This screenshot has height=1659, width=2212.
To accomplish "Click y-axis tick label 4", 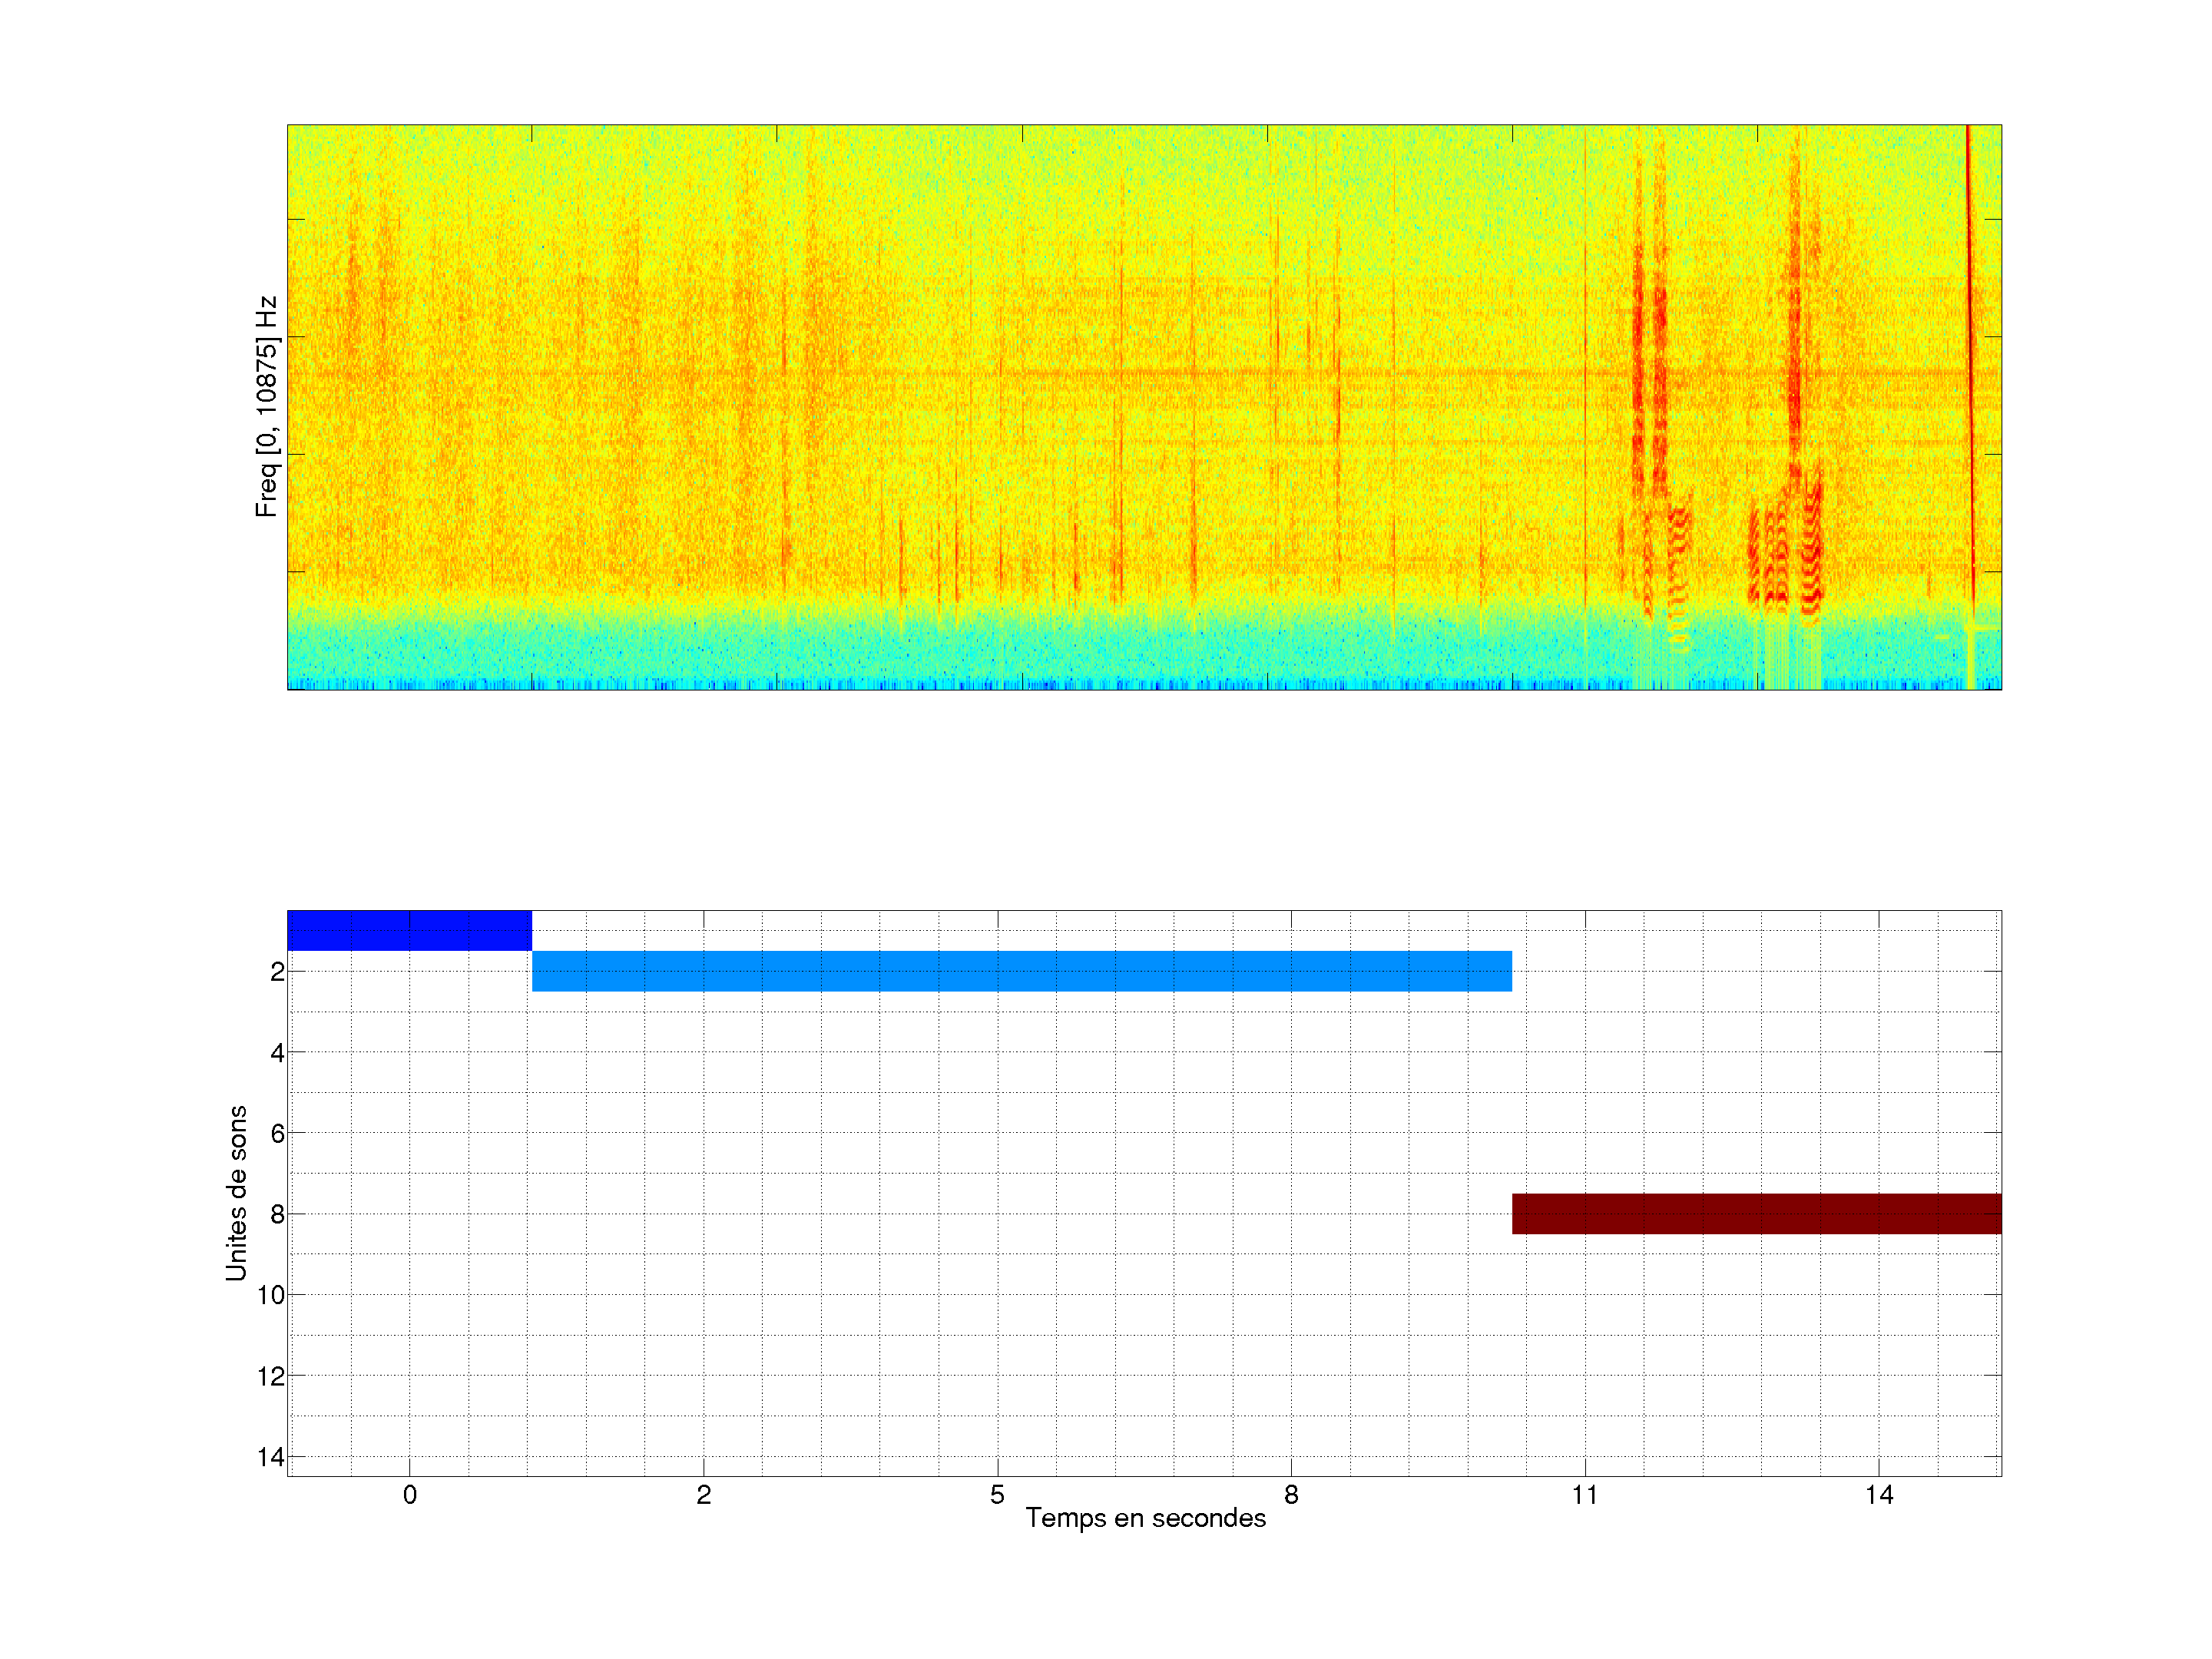I will [277, 1053].
